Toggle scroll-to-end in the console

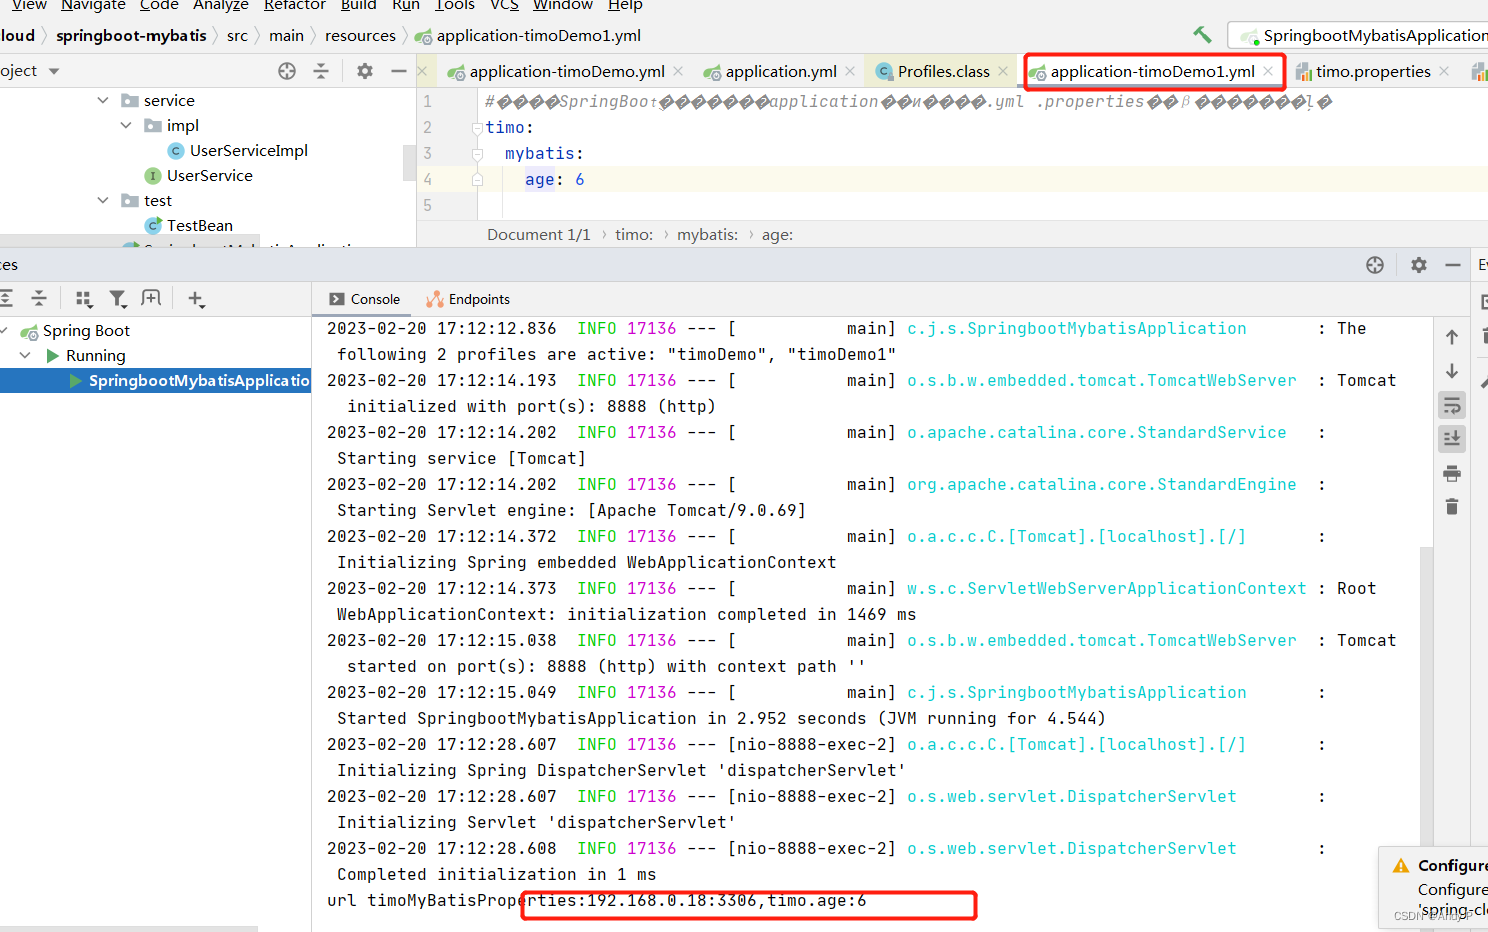pyautogui.click(x=1452, y=438)
